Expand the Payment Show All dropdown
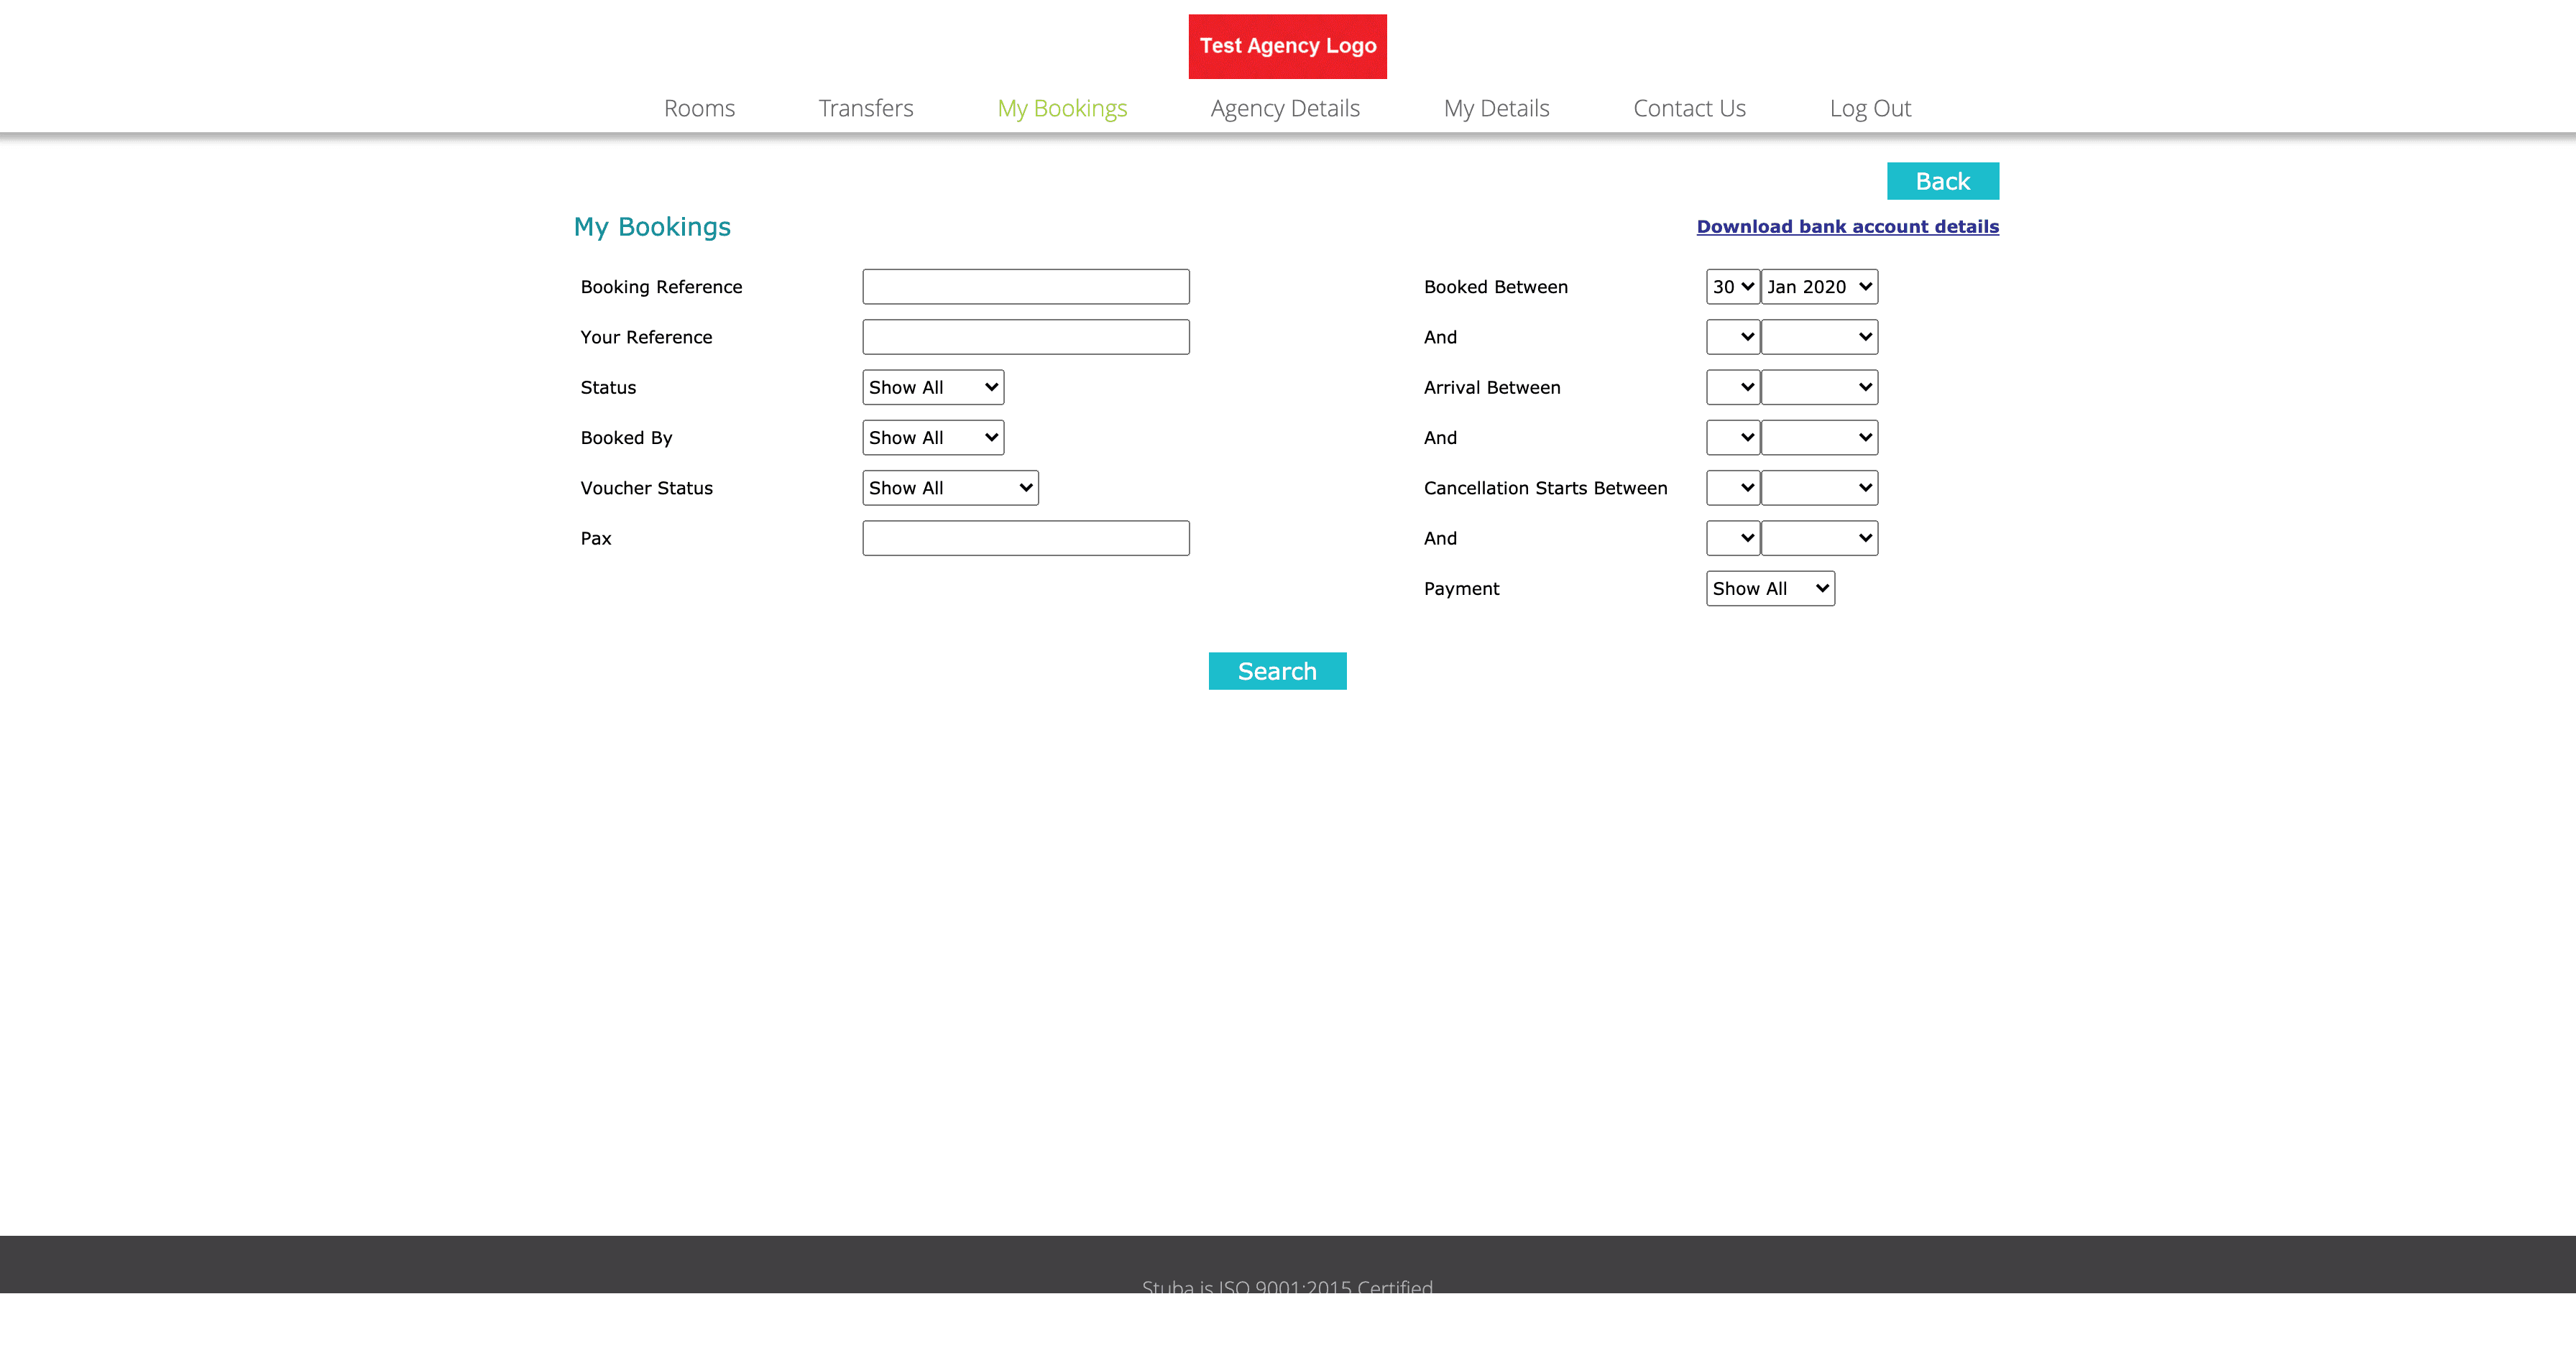This screenshot has width=2576, height=1368. 1769,589
